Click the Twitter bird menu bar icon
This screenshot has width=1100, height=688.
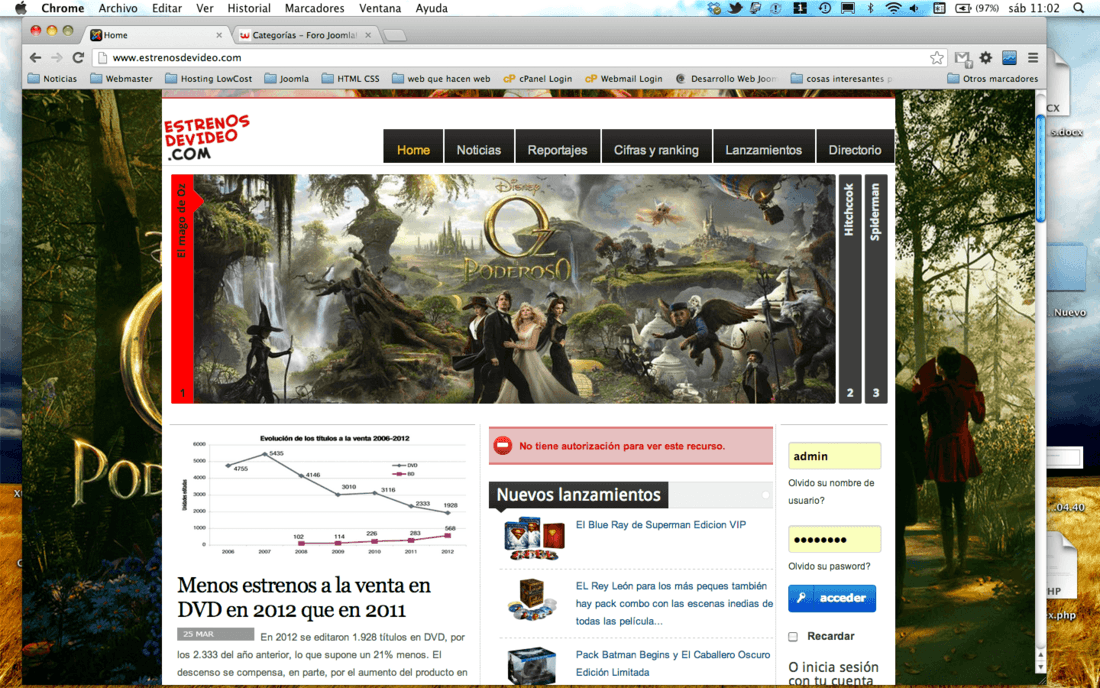(735, 8)
